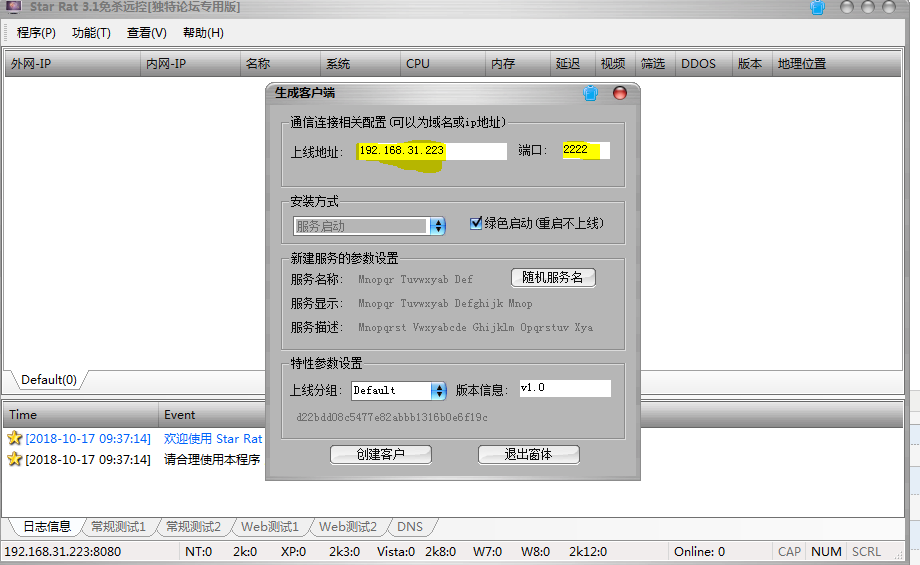Click the 端口 field showing 2222
Viewport: 920px width, 565px height.
pos(586,150)
